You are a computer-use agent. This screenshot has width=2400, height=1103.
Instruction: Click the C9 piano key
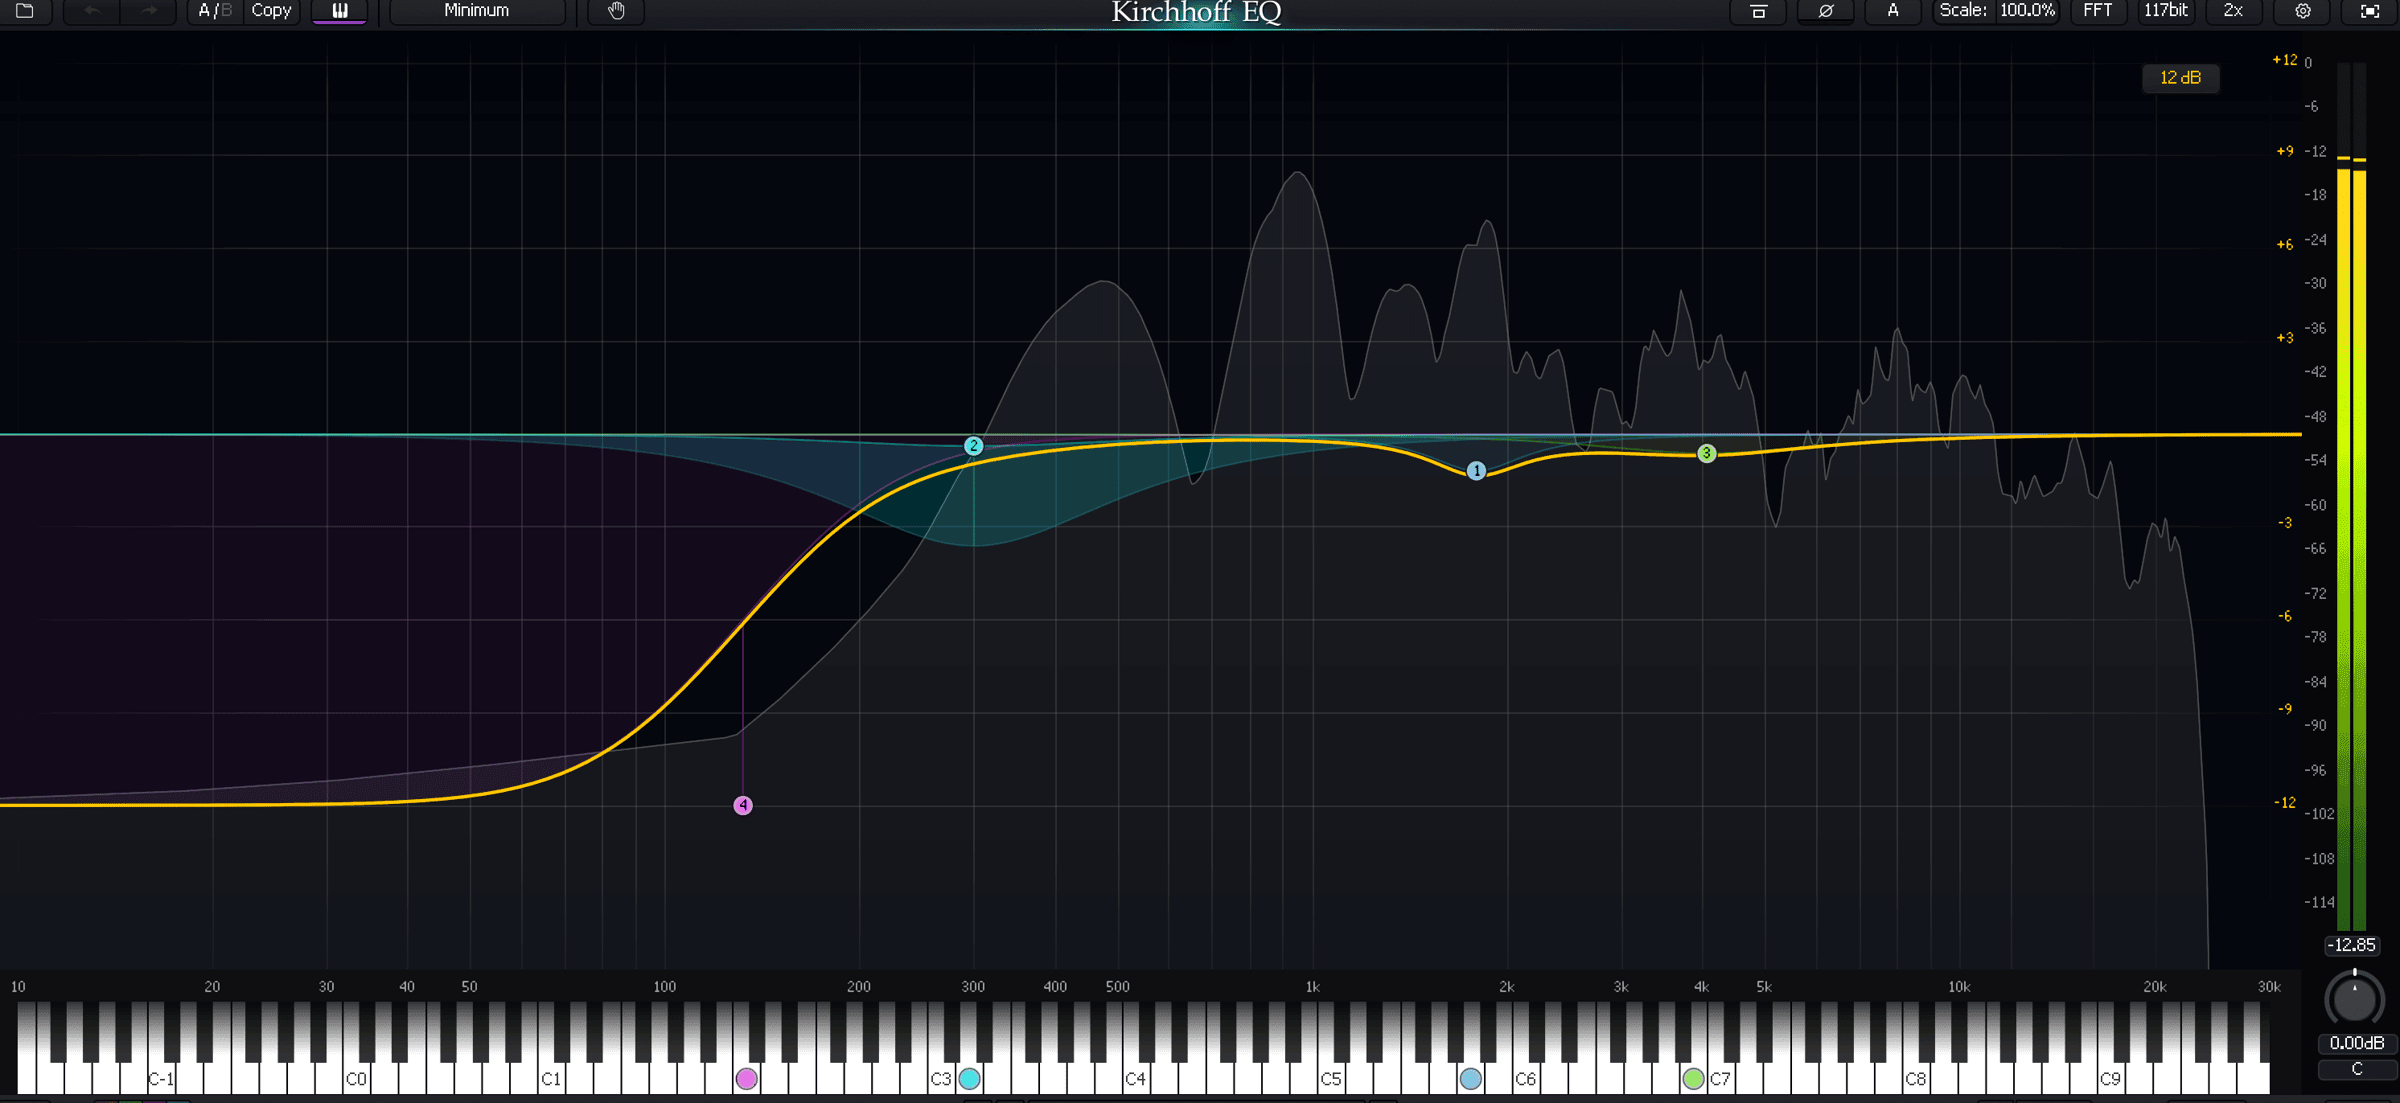tap(2110, 1079)
